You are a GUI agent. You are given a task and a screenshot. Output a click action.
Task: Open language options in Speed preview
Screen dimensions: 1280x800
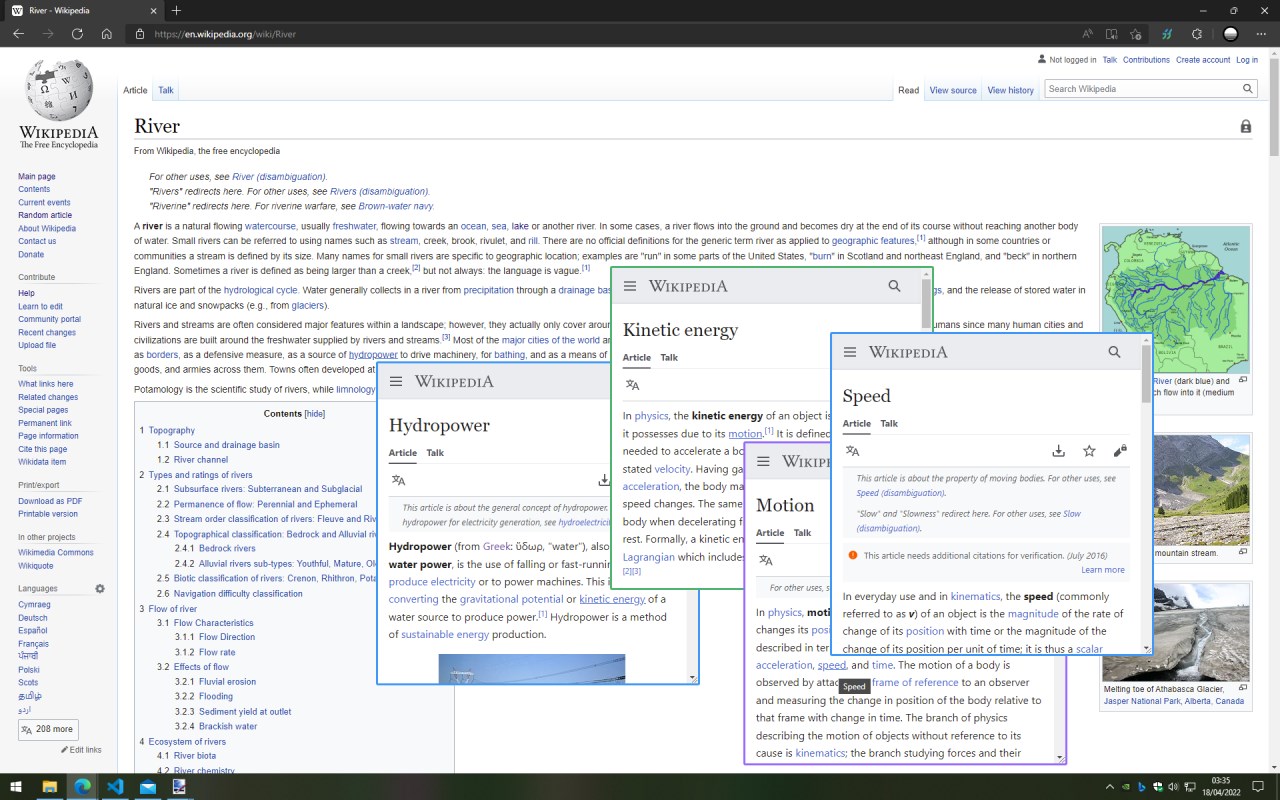pyautogui.click(x=852, y=451)
